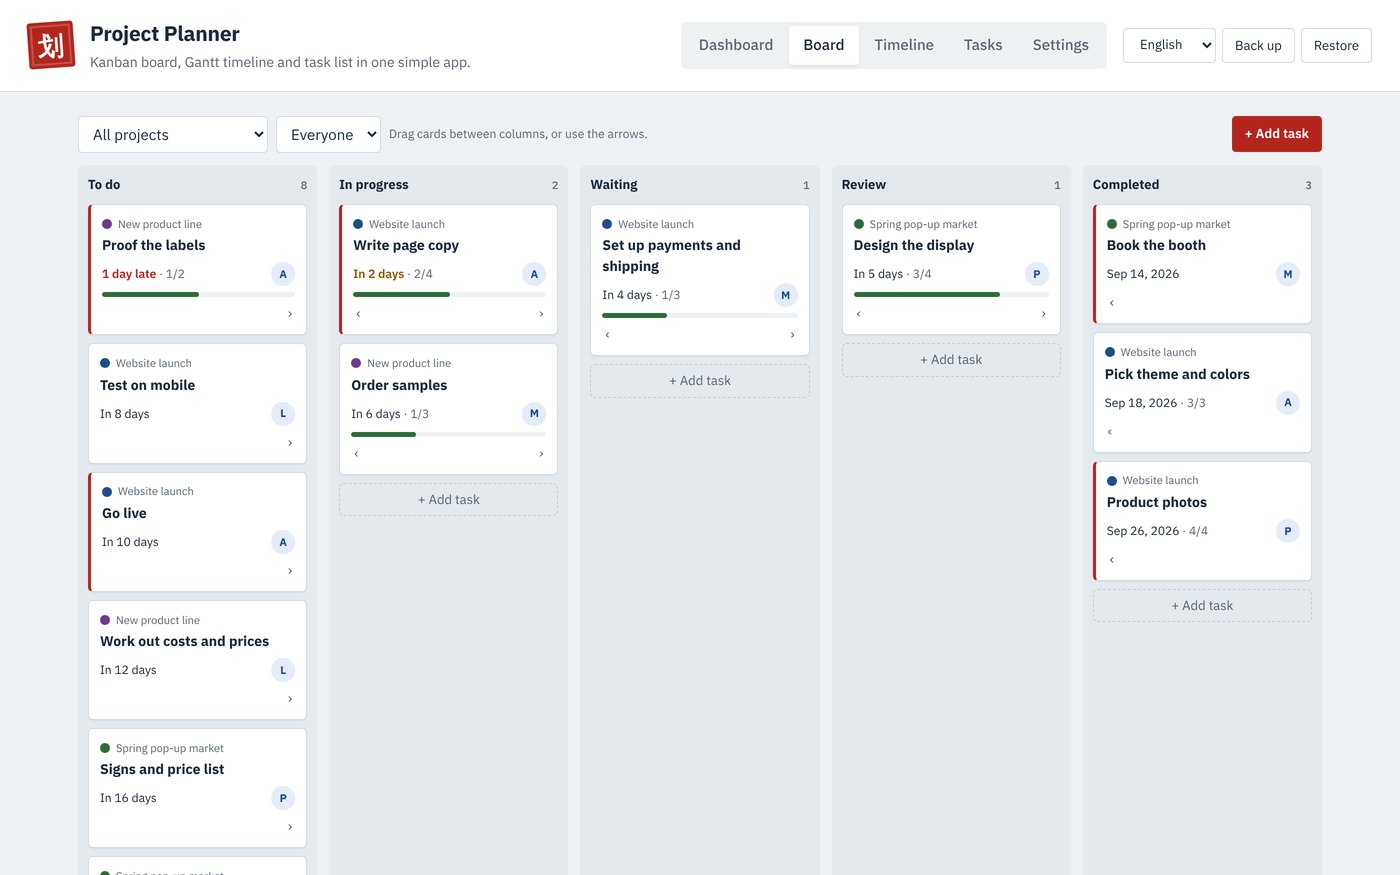Move 'Pick theme and colors' card left

1109,432
